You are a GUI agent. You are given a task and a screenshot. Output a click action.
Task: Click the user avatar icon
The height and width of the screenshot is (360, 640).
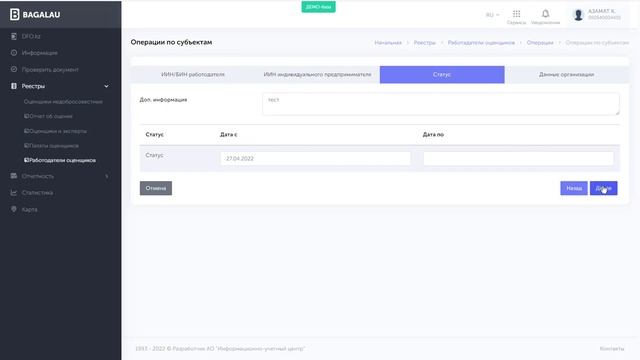click(578, 15)
